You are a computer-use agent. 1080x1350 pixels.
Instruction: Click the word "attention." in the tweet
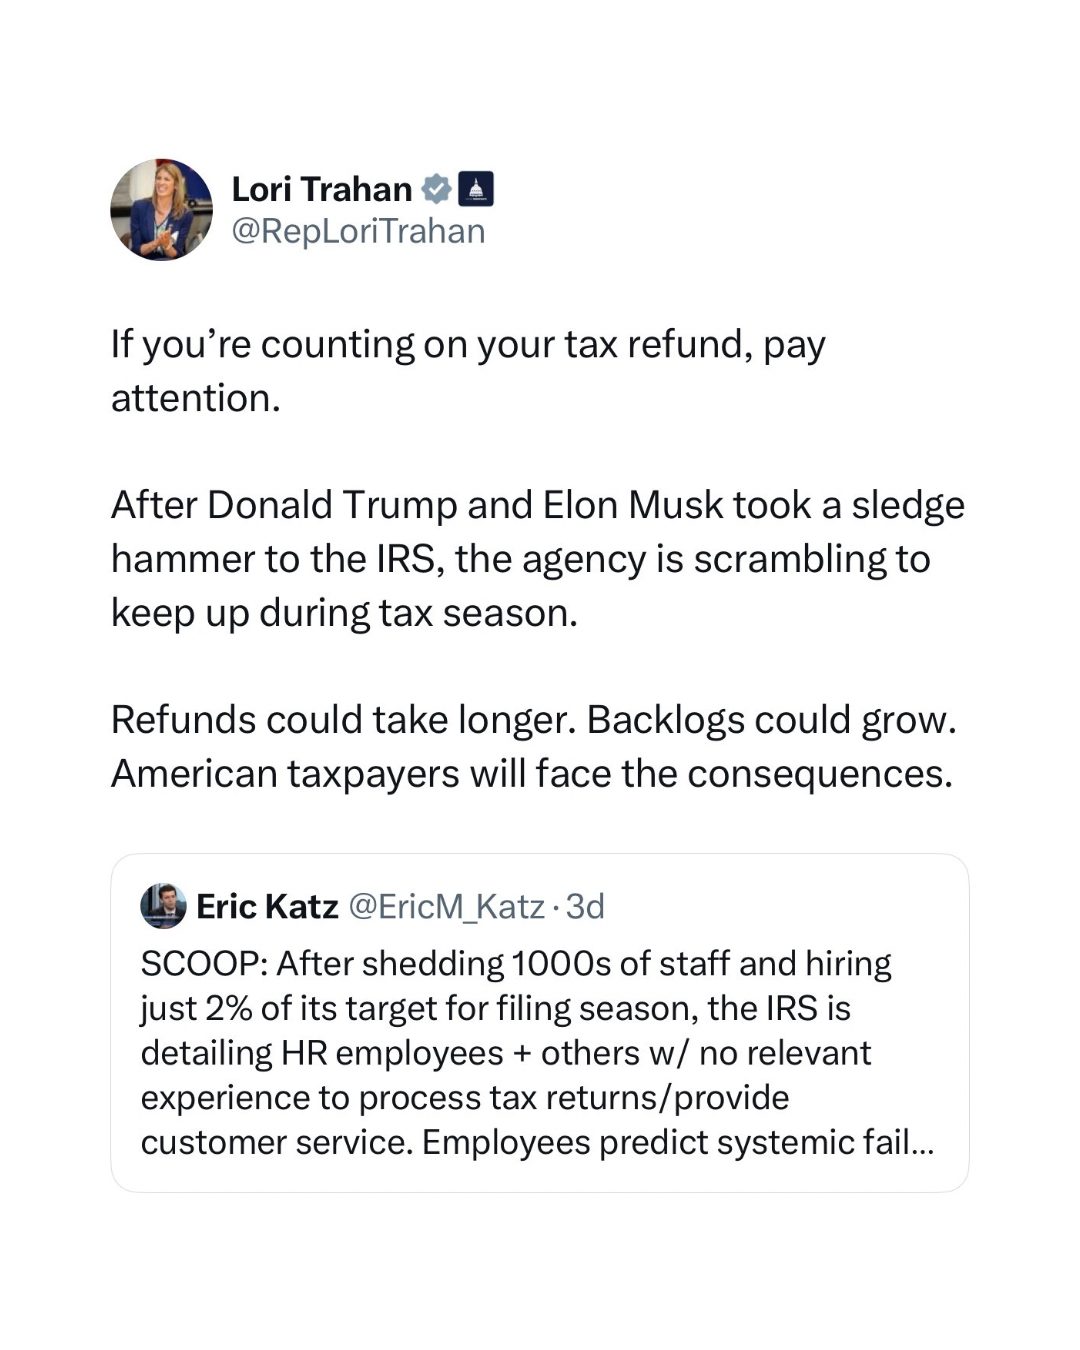(x=196, y=398)
